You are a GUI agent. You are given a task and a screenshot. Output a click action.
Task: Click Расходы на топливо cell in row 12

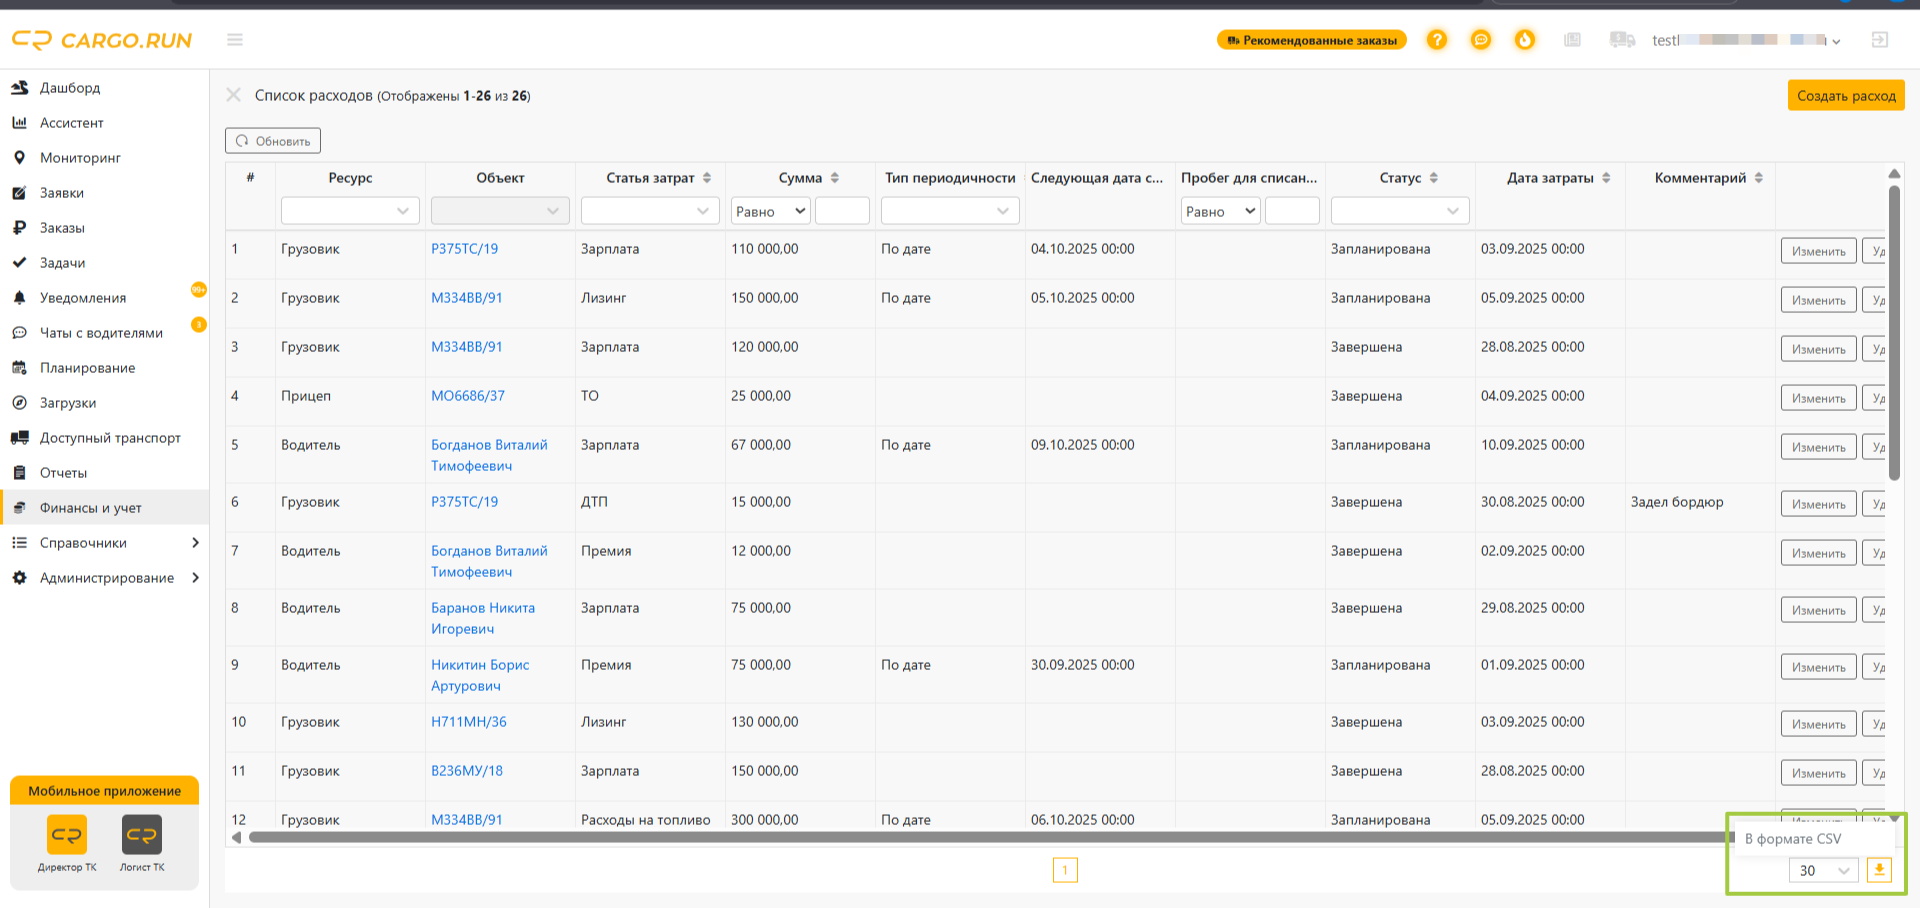646,820
